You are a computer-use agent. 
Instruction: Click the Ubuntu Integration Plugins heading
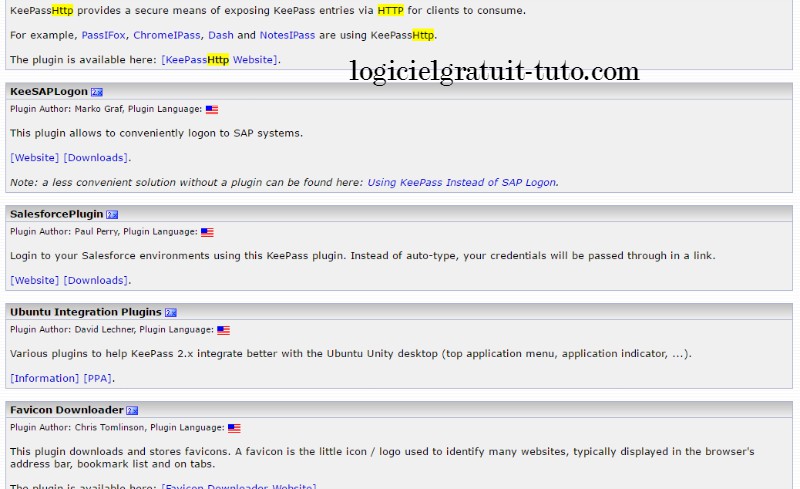pos(86,312)
